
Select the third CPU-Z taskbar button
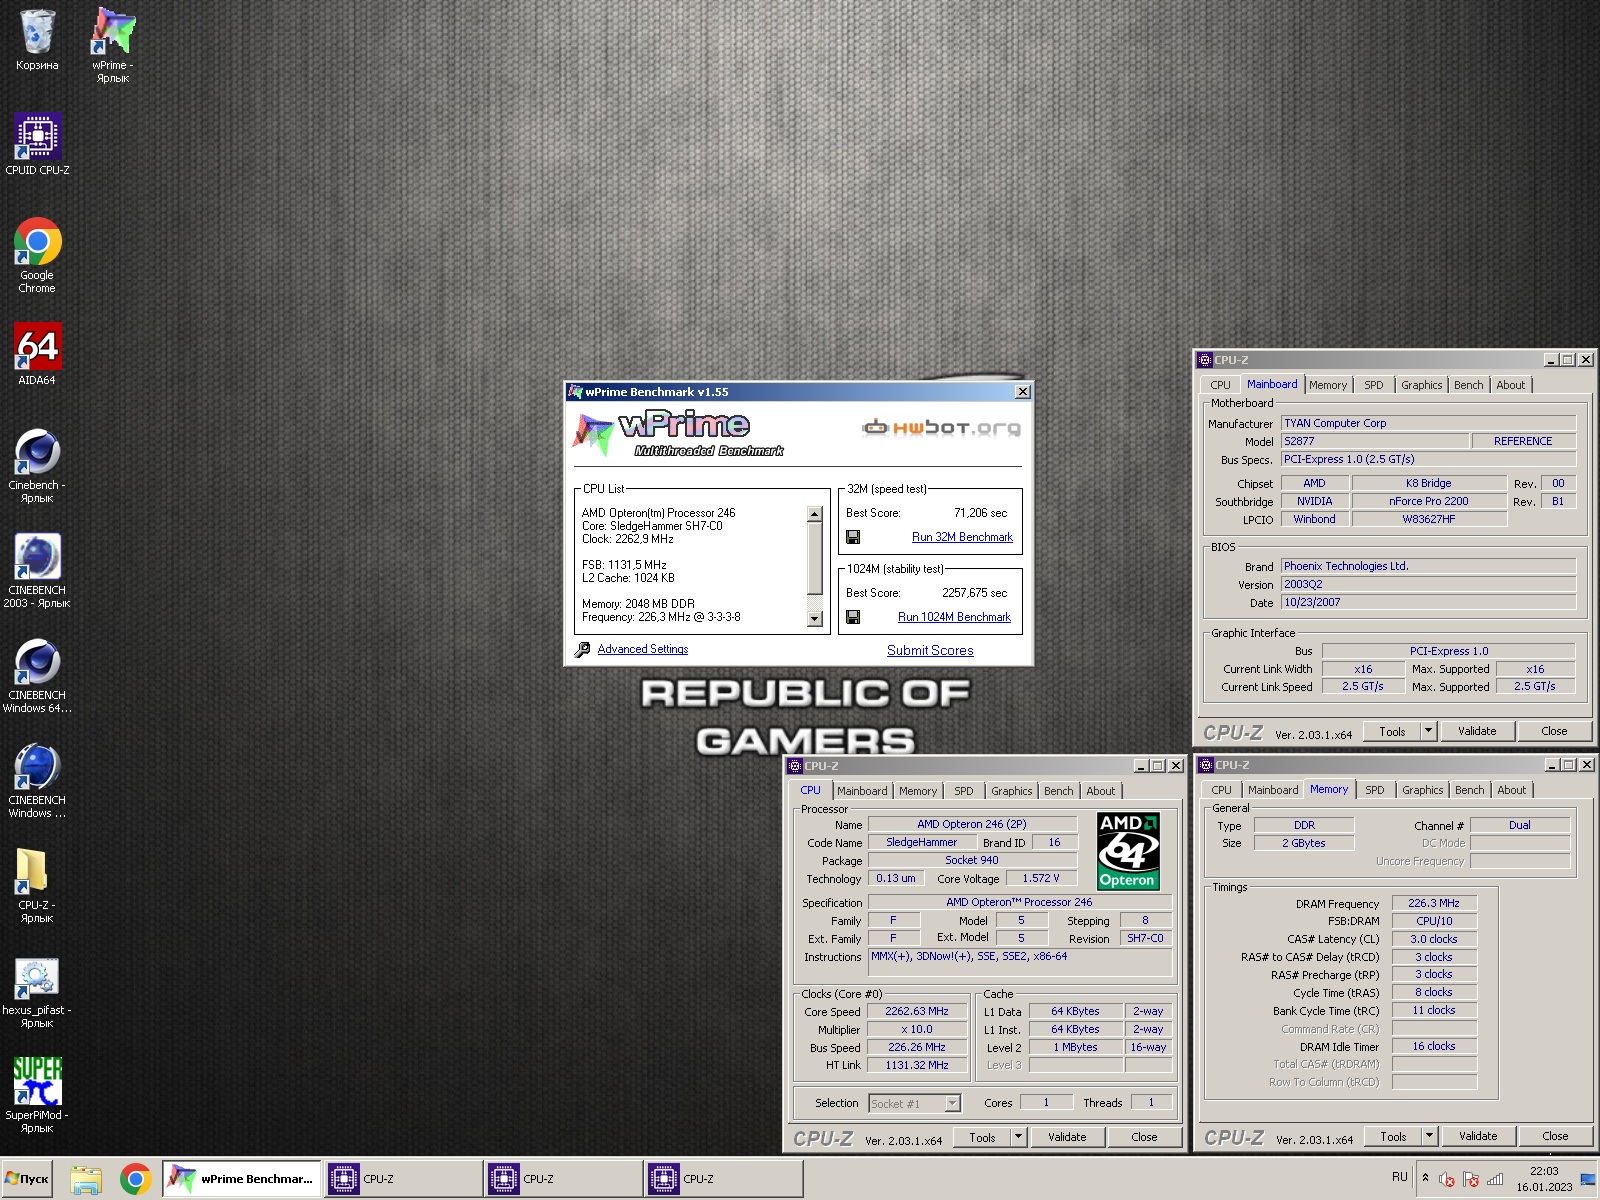pyautogui.click(x=723, y=1179)
